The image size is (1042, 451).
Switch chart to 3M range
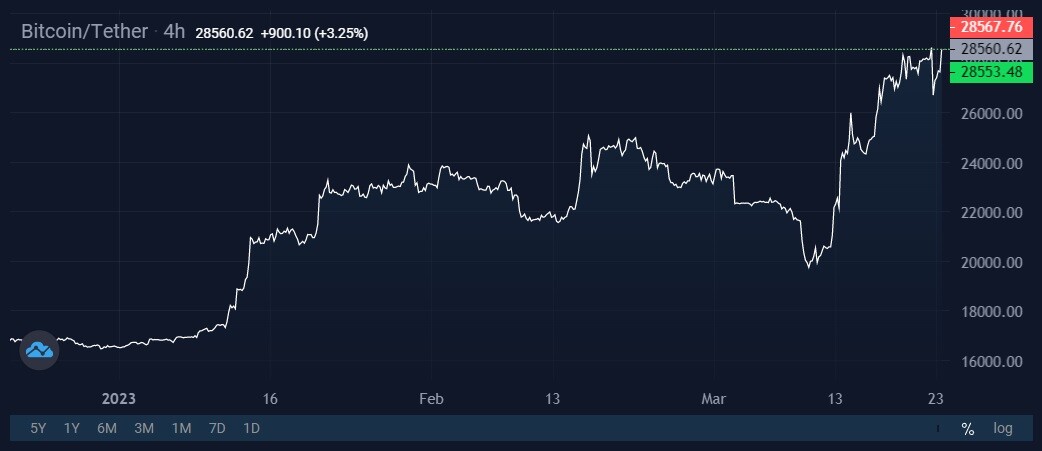[144, 428]
